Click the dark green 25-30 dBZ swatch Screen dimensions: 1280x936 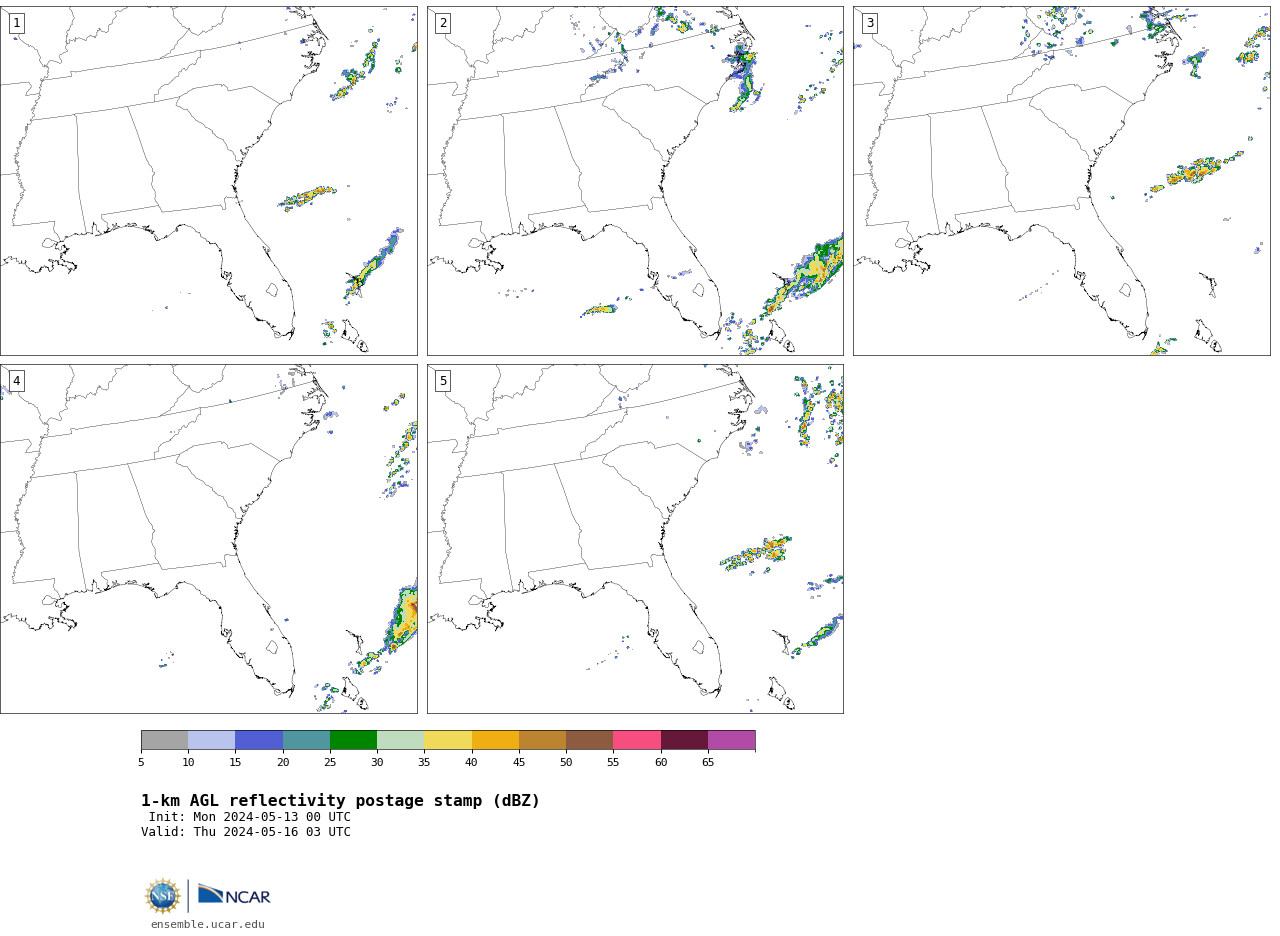353,740
